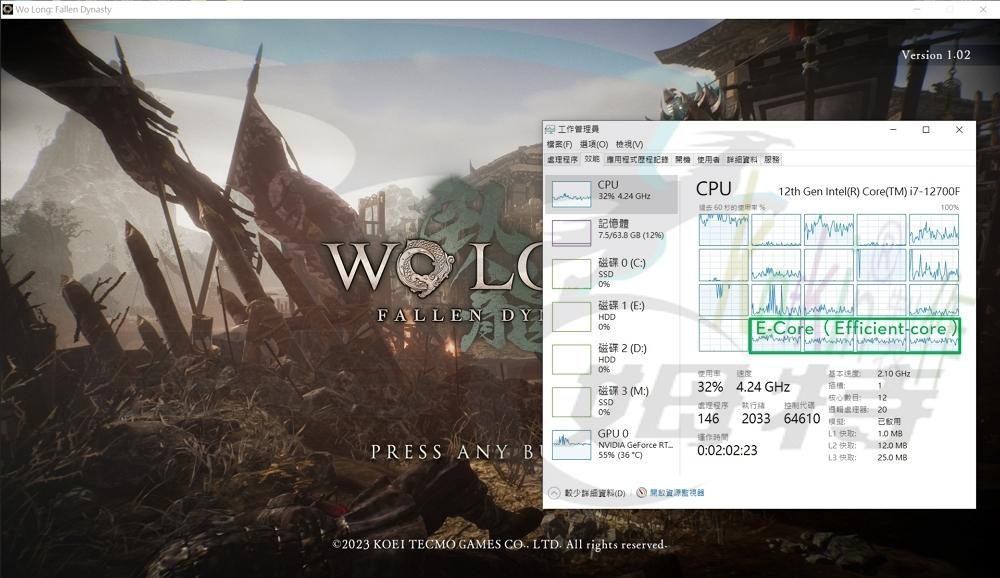
Task: Collapse view with 較少詳細資料(D) button
Action: click(587, 493)
